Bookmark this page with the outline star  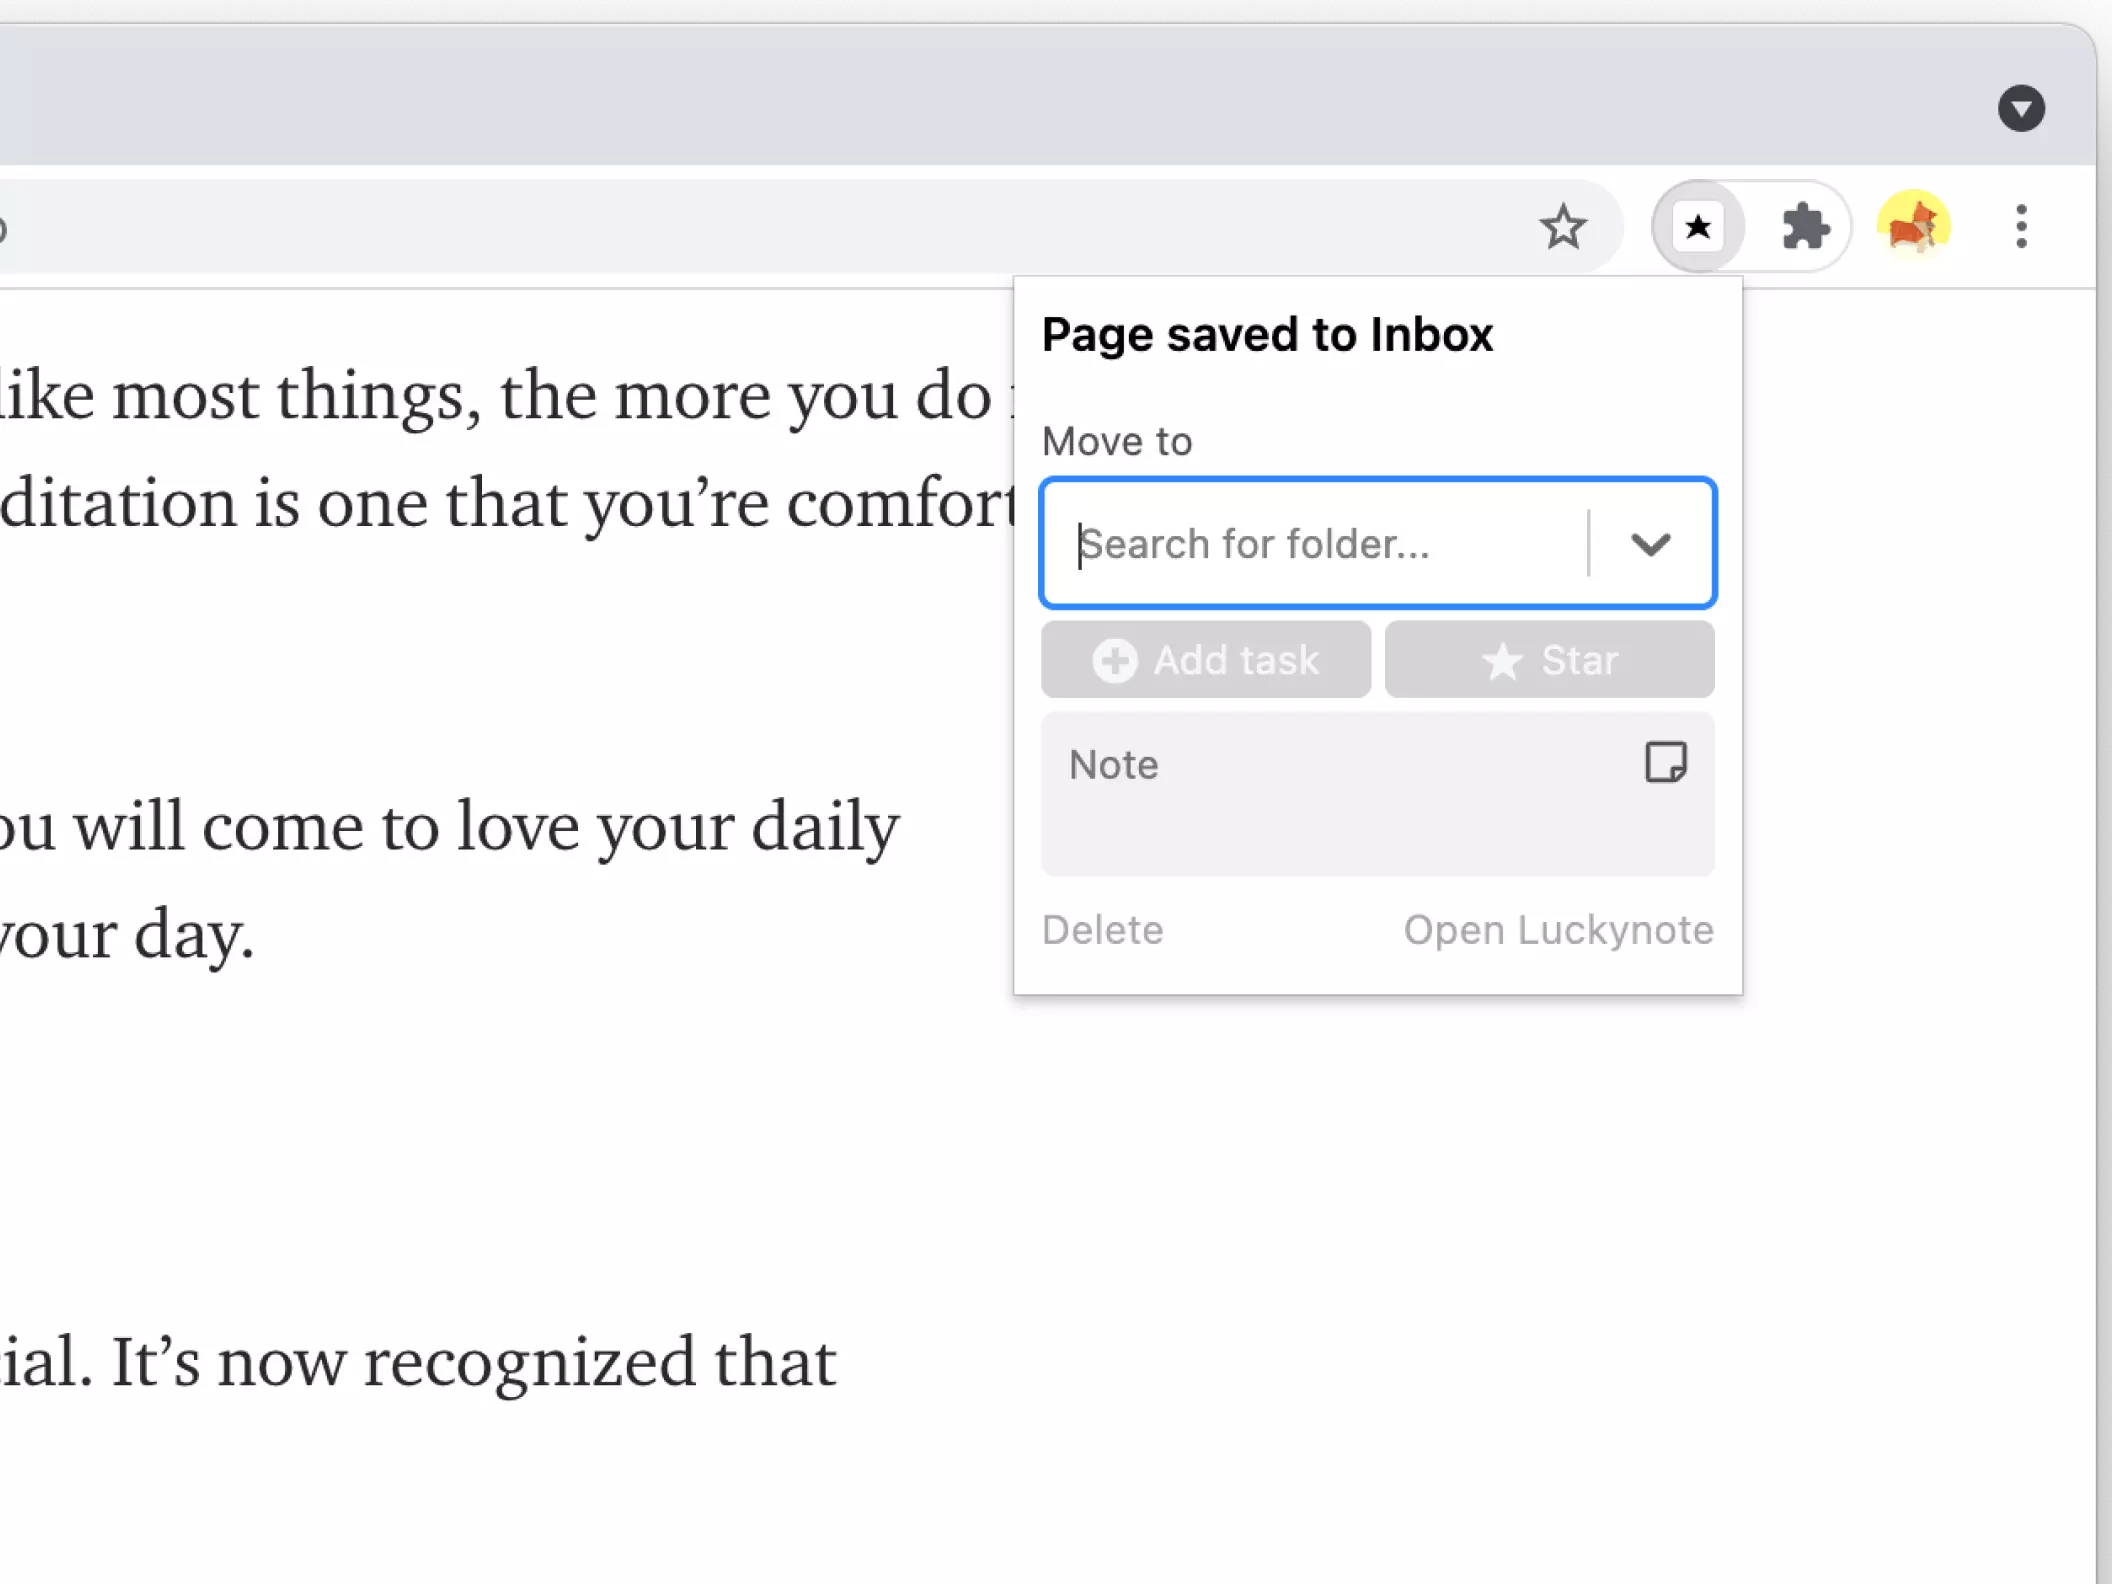tap(1562, 227)
